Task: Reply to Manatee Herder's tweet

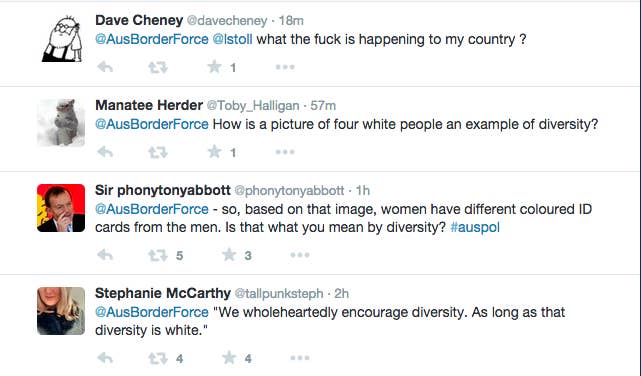Action: (105, 152)
